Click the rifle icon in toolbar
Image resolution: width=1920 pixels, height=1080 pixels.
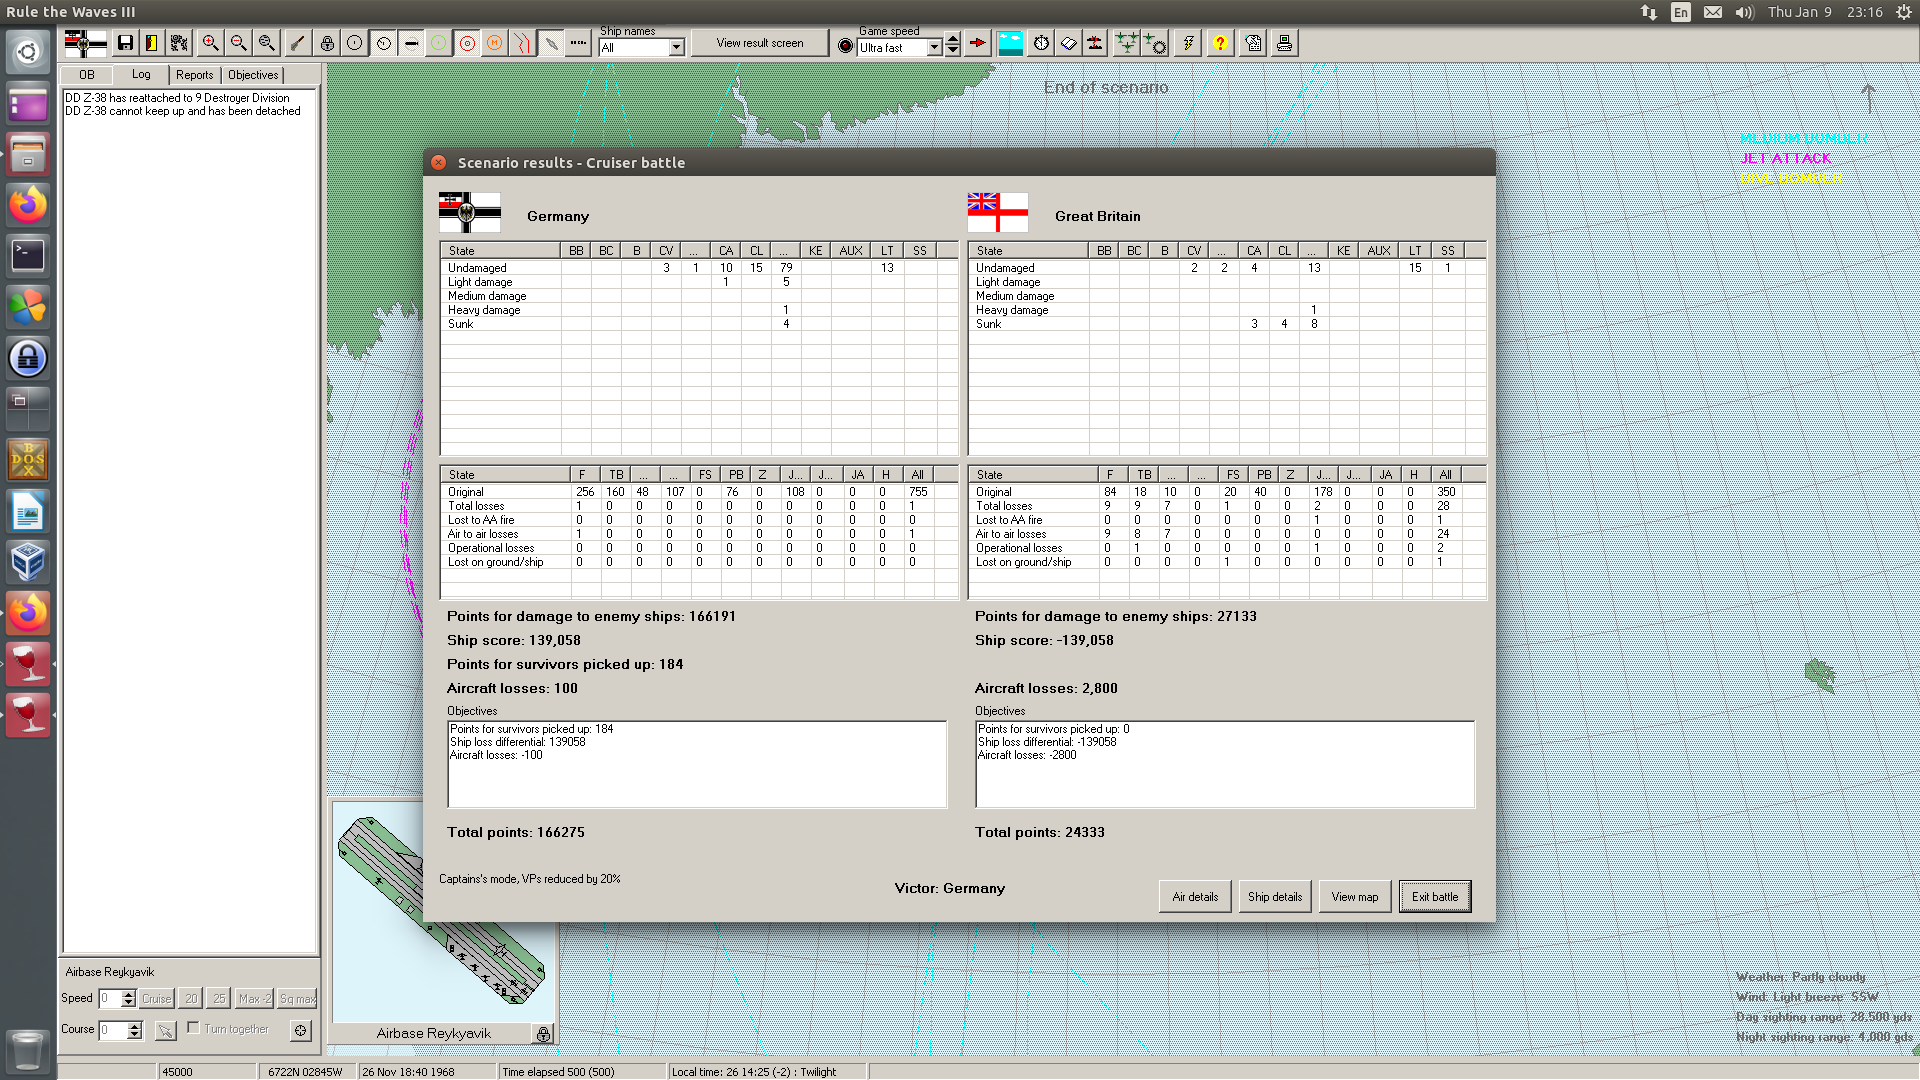pyautogui.click(x=298, y=43)
